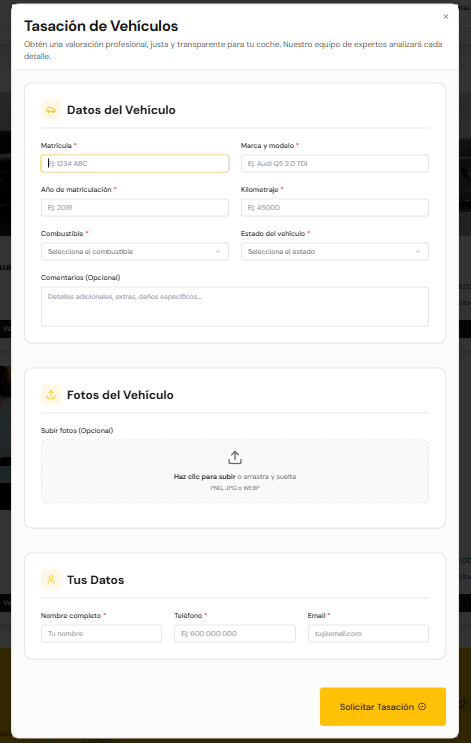471x743 pixels.
Task: Click the Teléfono input field
Action: point(235,634)
